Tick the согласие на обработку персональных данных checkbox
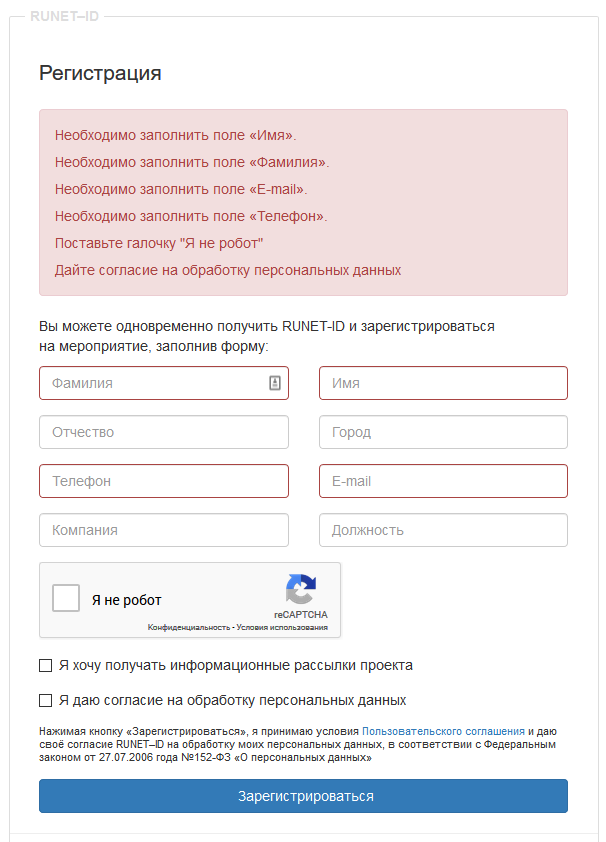Screen dimensions: 606x842 pyautogui.click(x=45, y=700)
